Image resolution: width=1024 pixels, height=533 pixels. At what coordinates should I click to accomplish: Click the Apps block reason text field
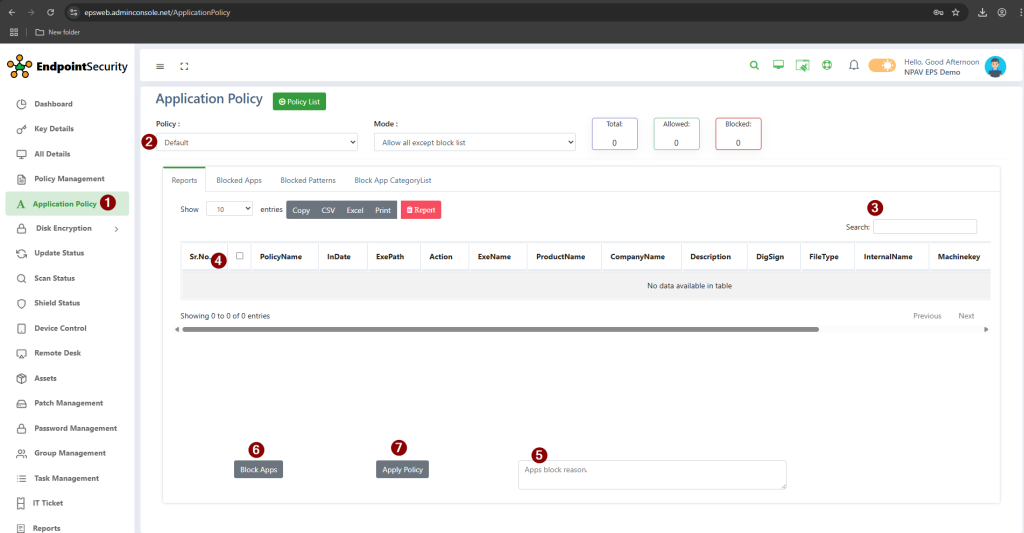[651, 474]
